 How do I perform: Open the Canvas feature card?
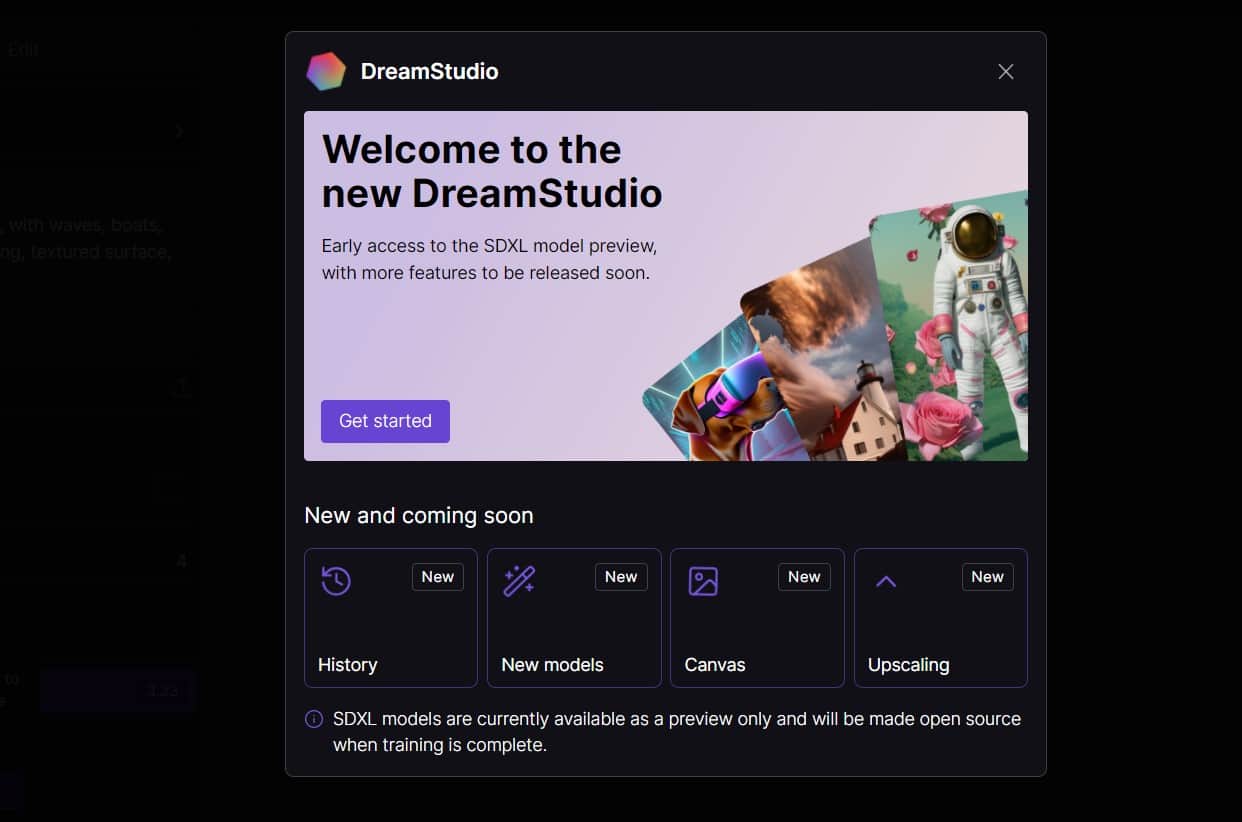click(x=757, y=618)
